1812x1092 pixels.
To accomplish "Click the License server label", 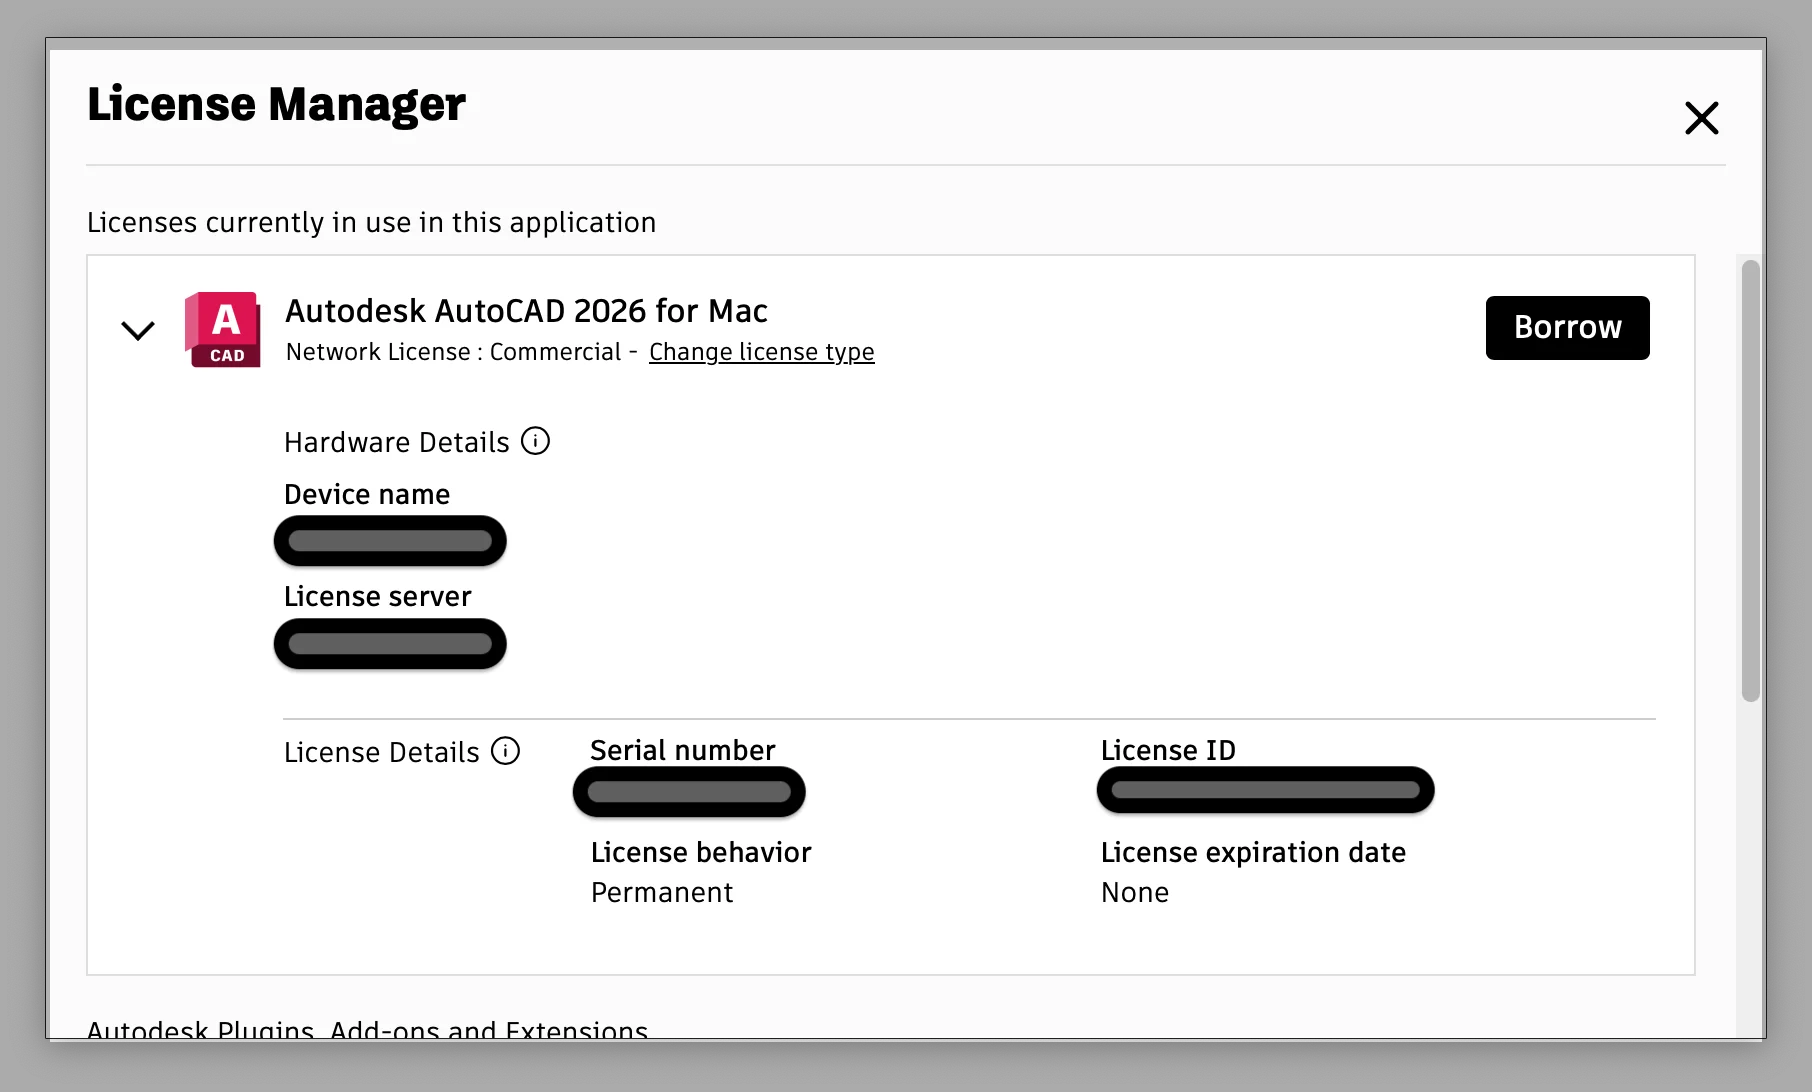I will 377,596.
